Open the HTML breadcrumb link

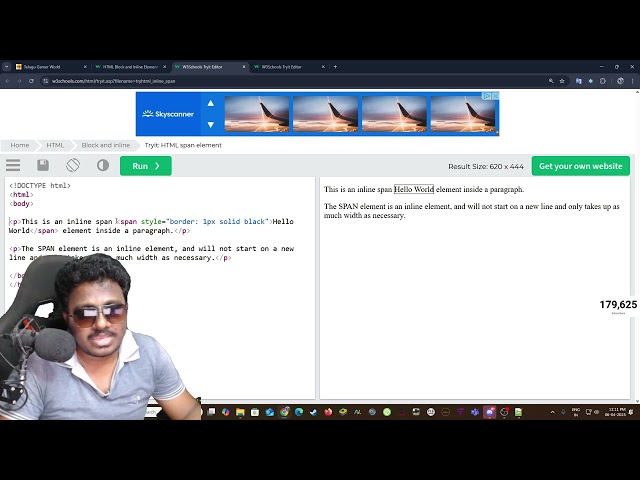pos(55,145)
